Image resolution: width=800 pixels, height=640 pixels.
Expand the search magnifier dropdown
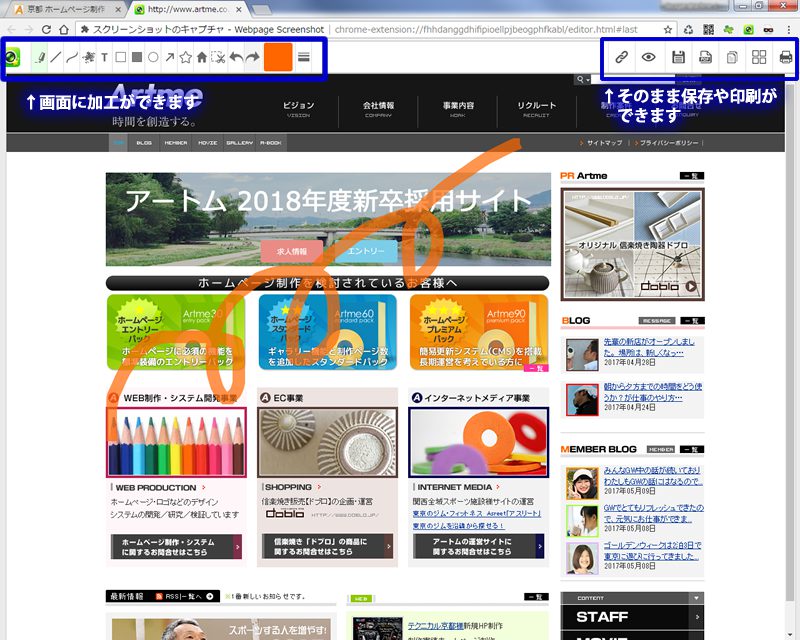point(582,80)
